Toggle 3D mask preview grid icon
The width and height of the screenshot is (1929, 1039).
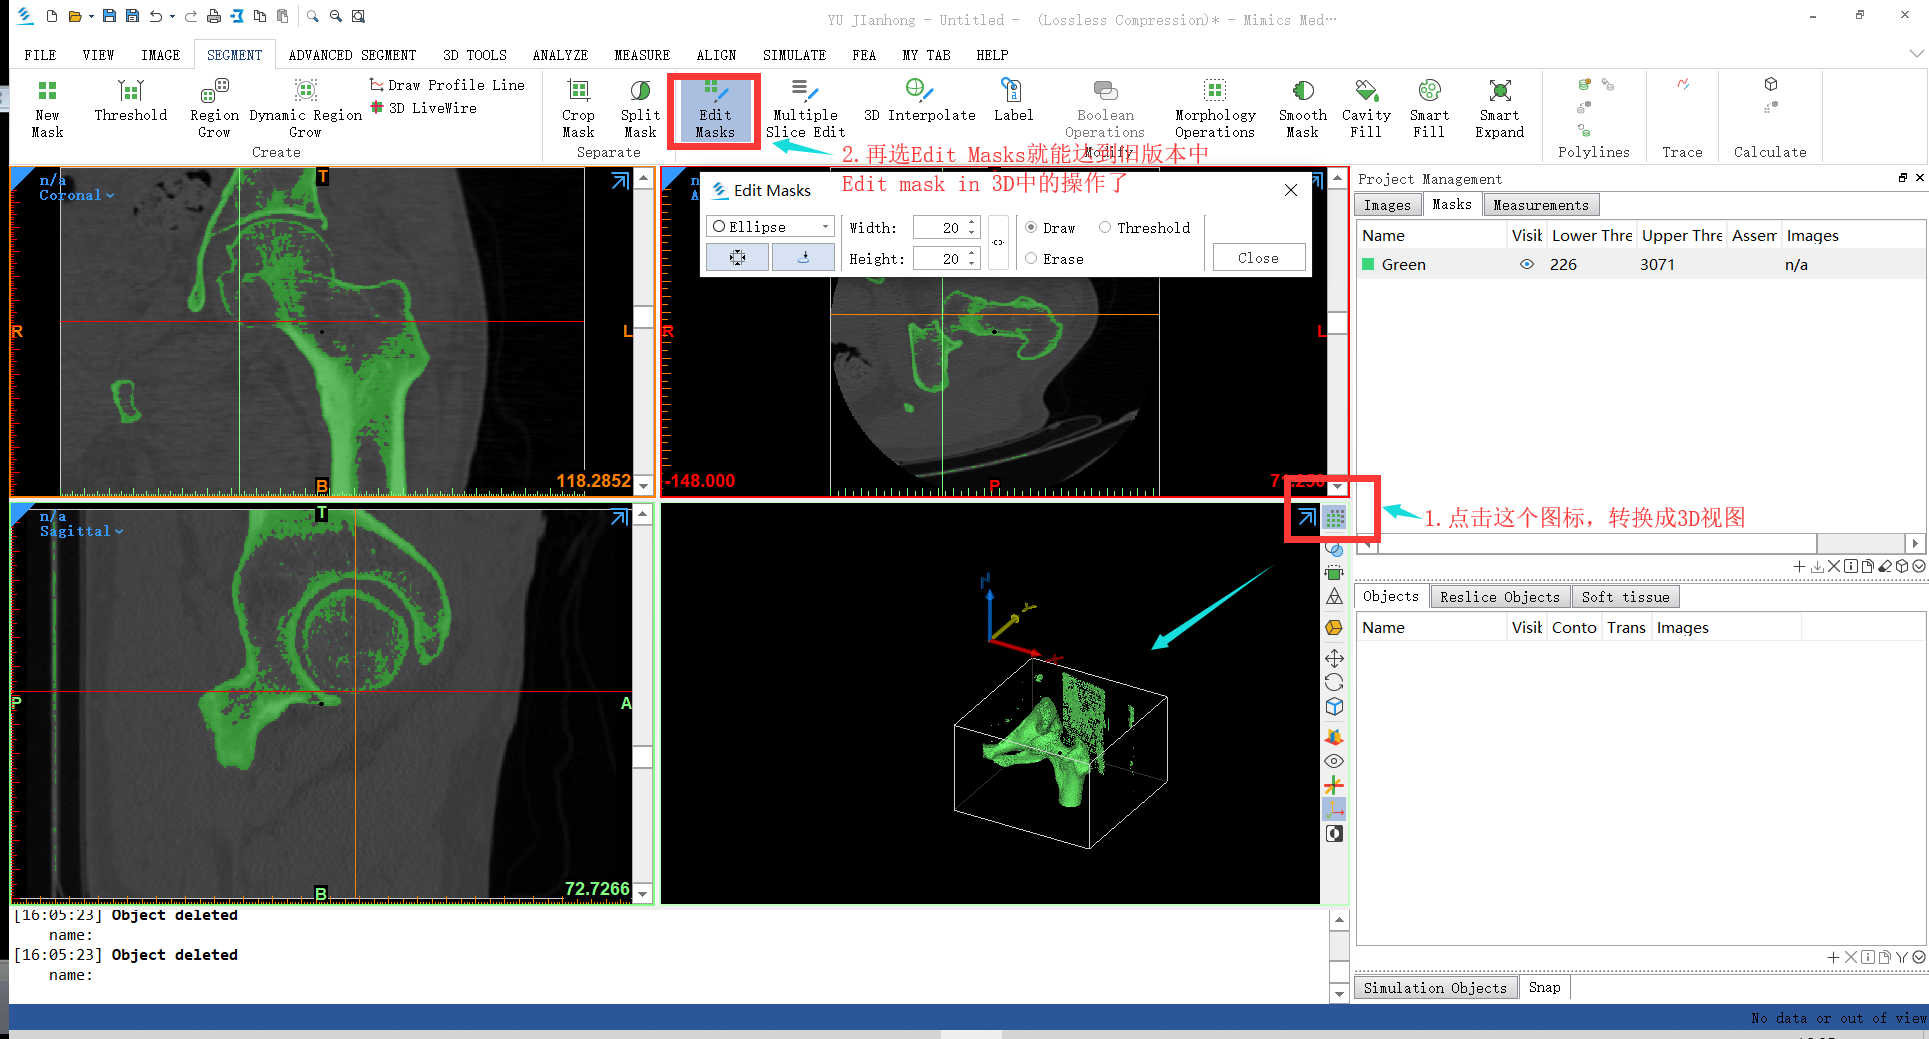pos(1335,518)
